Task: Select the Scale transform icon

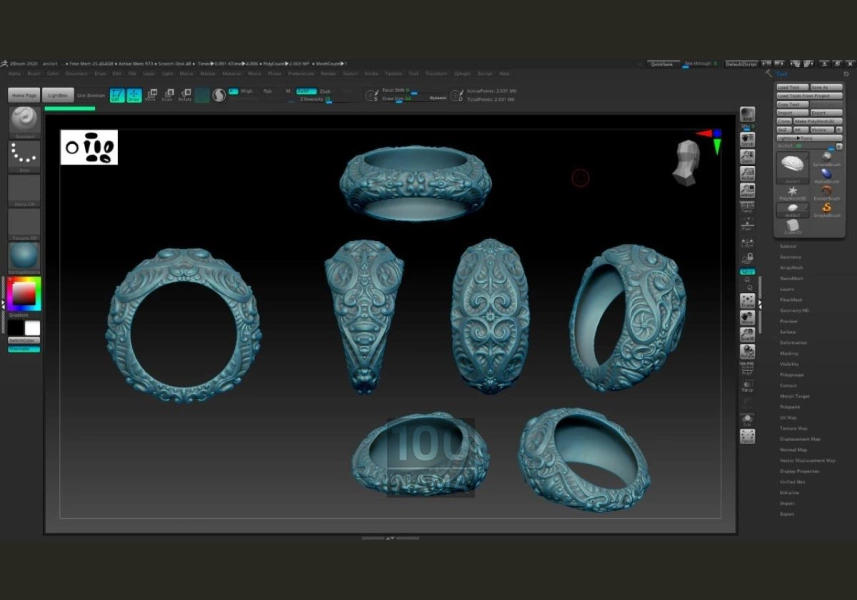Action: [x=167, y=95]
